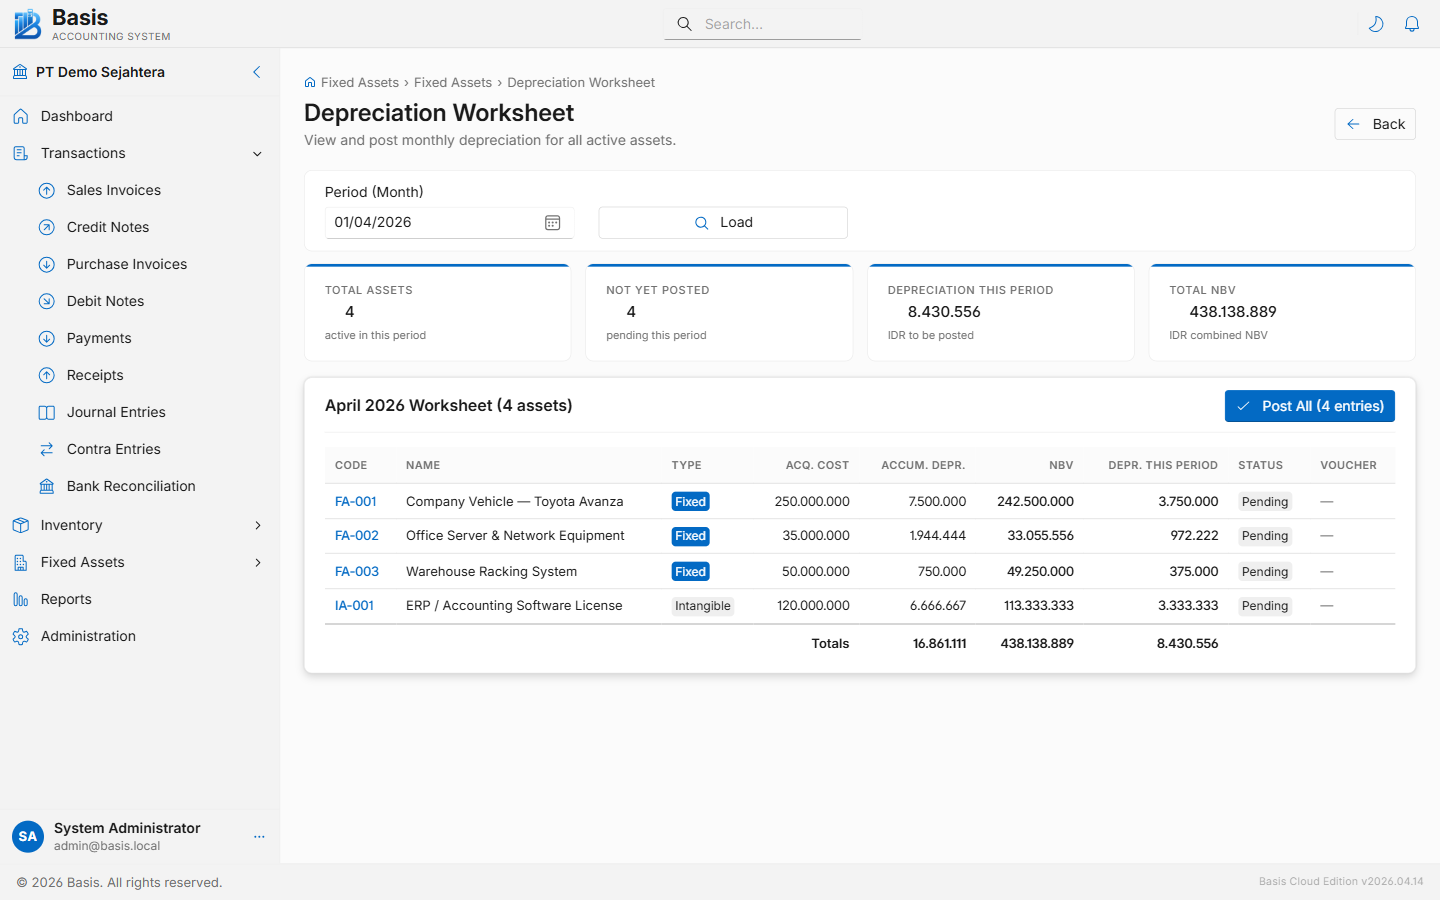Open the Reports menu item
Image resolution: width=1440 pixels, height=900 pixels.
pos(66,599)
